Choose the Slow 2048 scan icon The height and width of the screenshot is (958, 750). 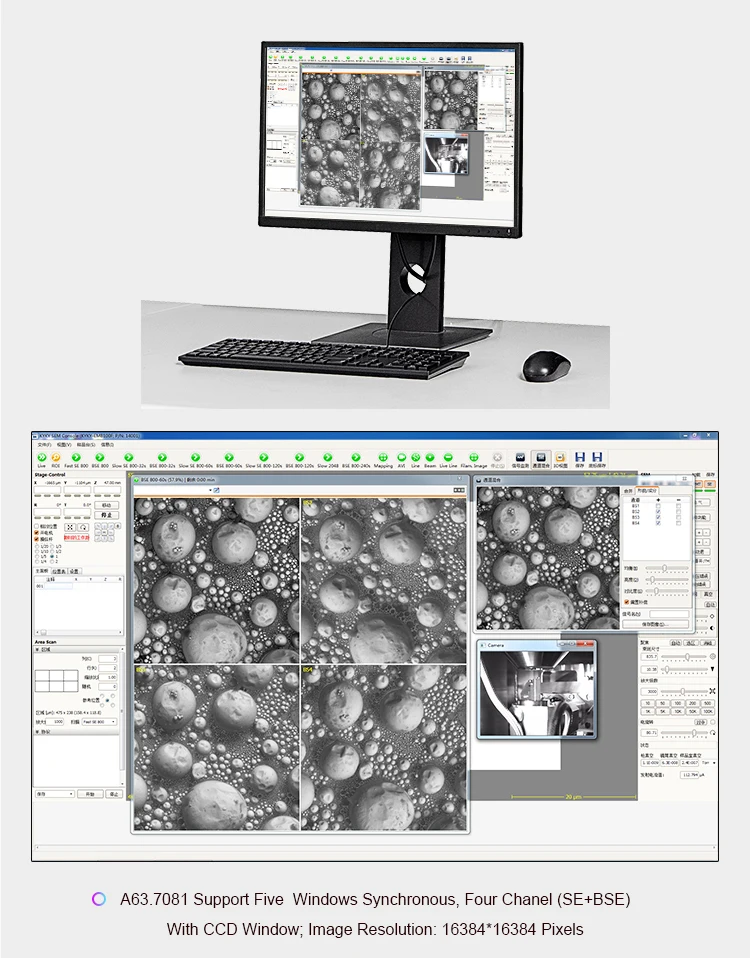[x=329, y=458]
